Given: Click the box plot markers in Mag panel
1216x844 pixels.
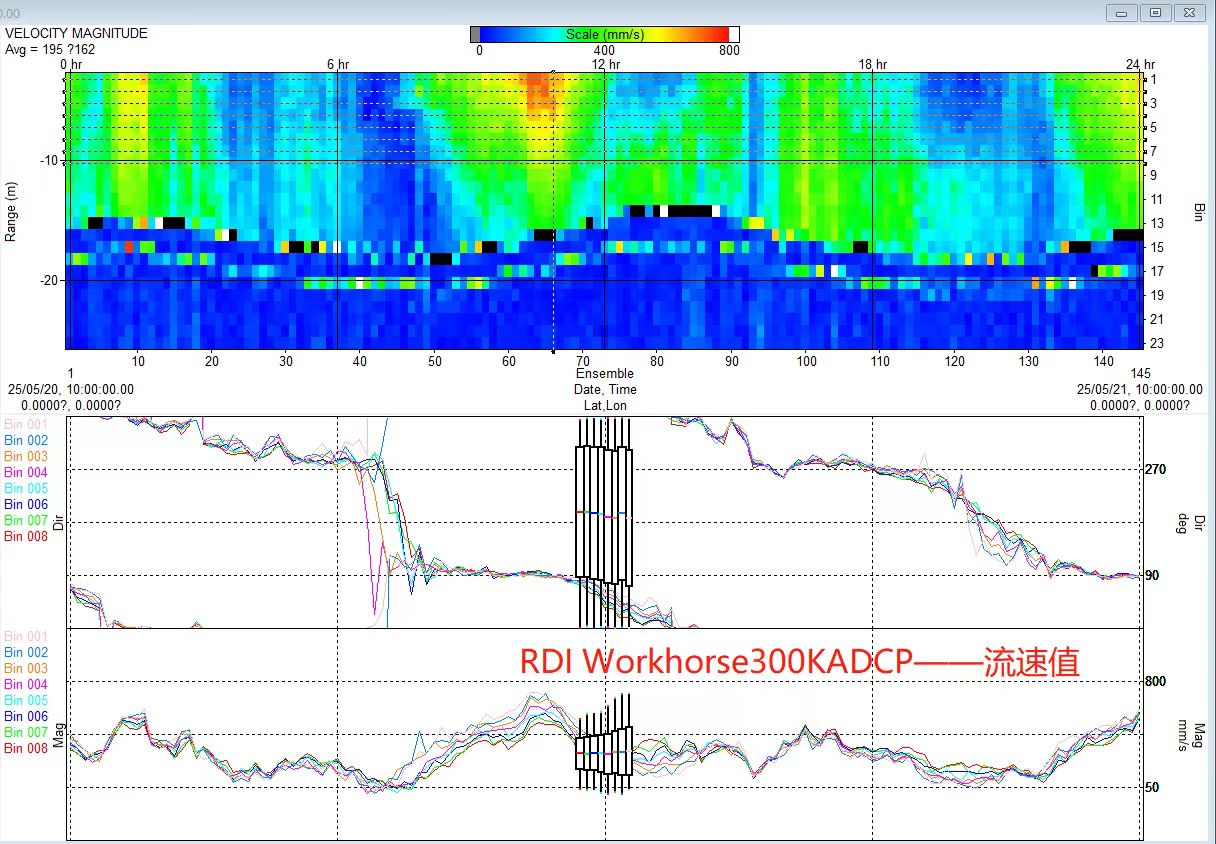Looking at the screenshot, I should [604, 751].
